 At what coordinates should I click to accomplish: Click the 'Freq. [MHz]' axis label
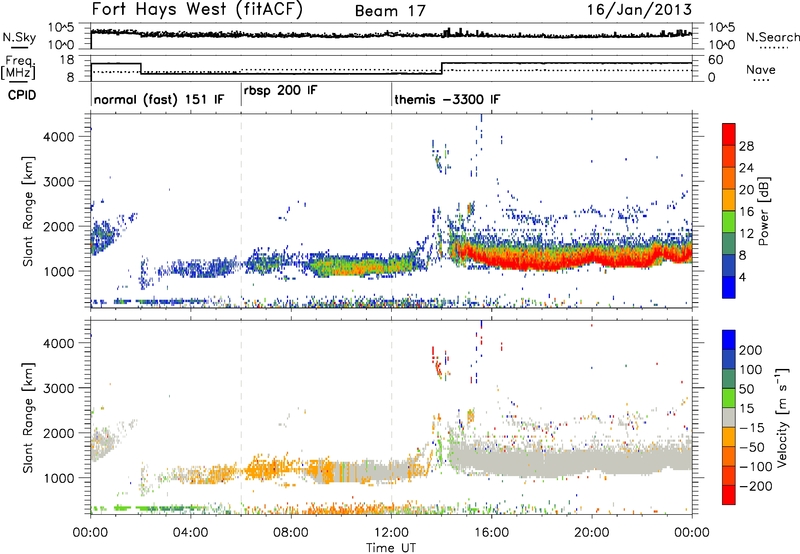(19, 67)
